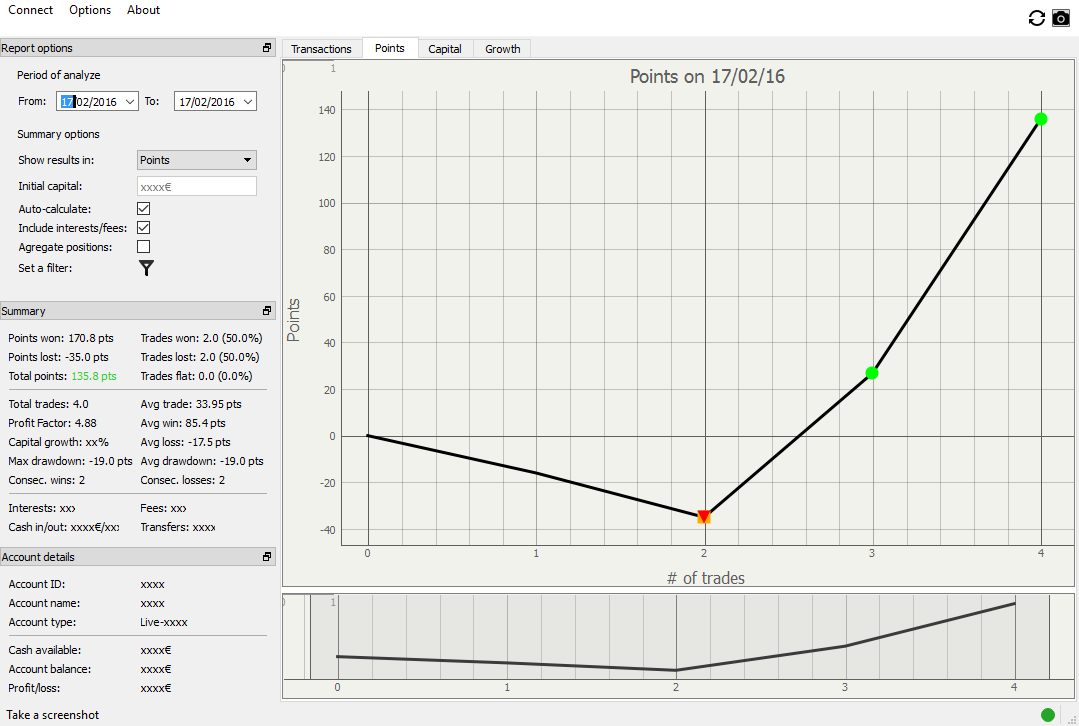Click the Points lost: -35.0 pts text
This screenshot has height=726, width=1079.
pyautogui.click(x=58, y=356)
